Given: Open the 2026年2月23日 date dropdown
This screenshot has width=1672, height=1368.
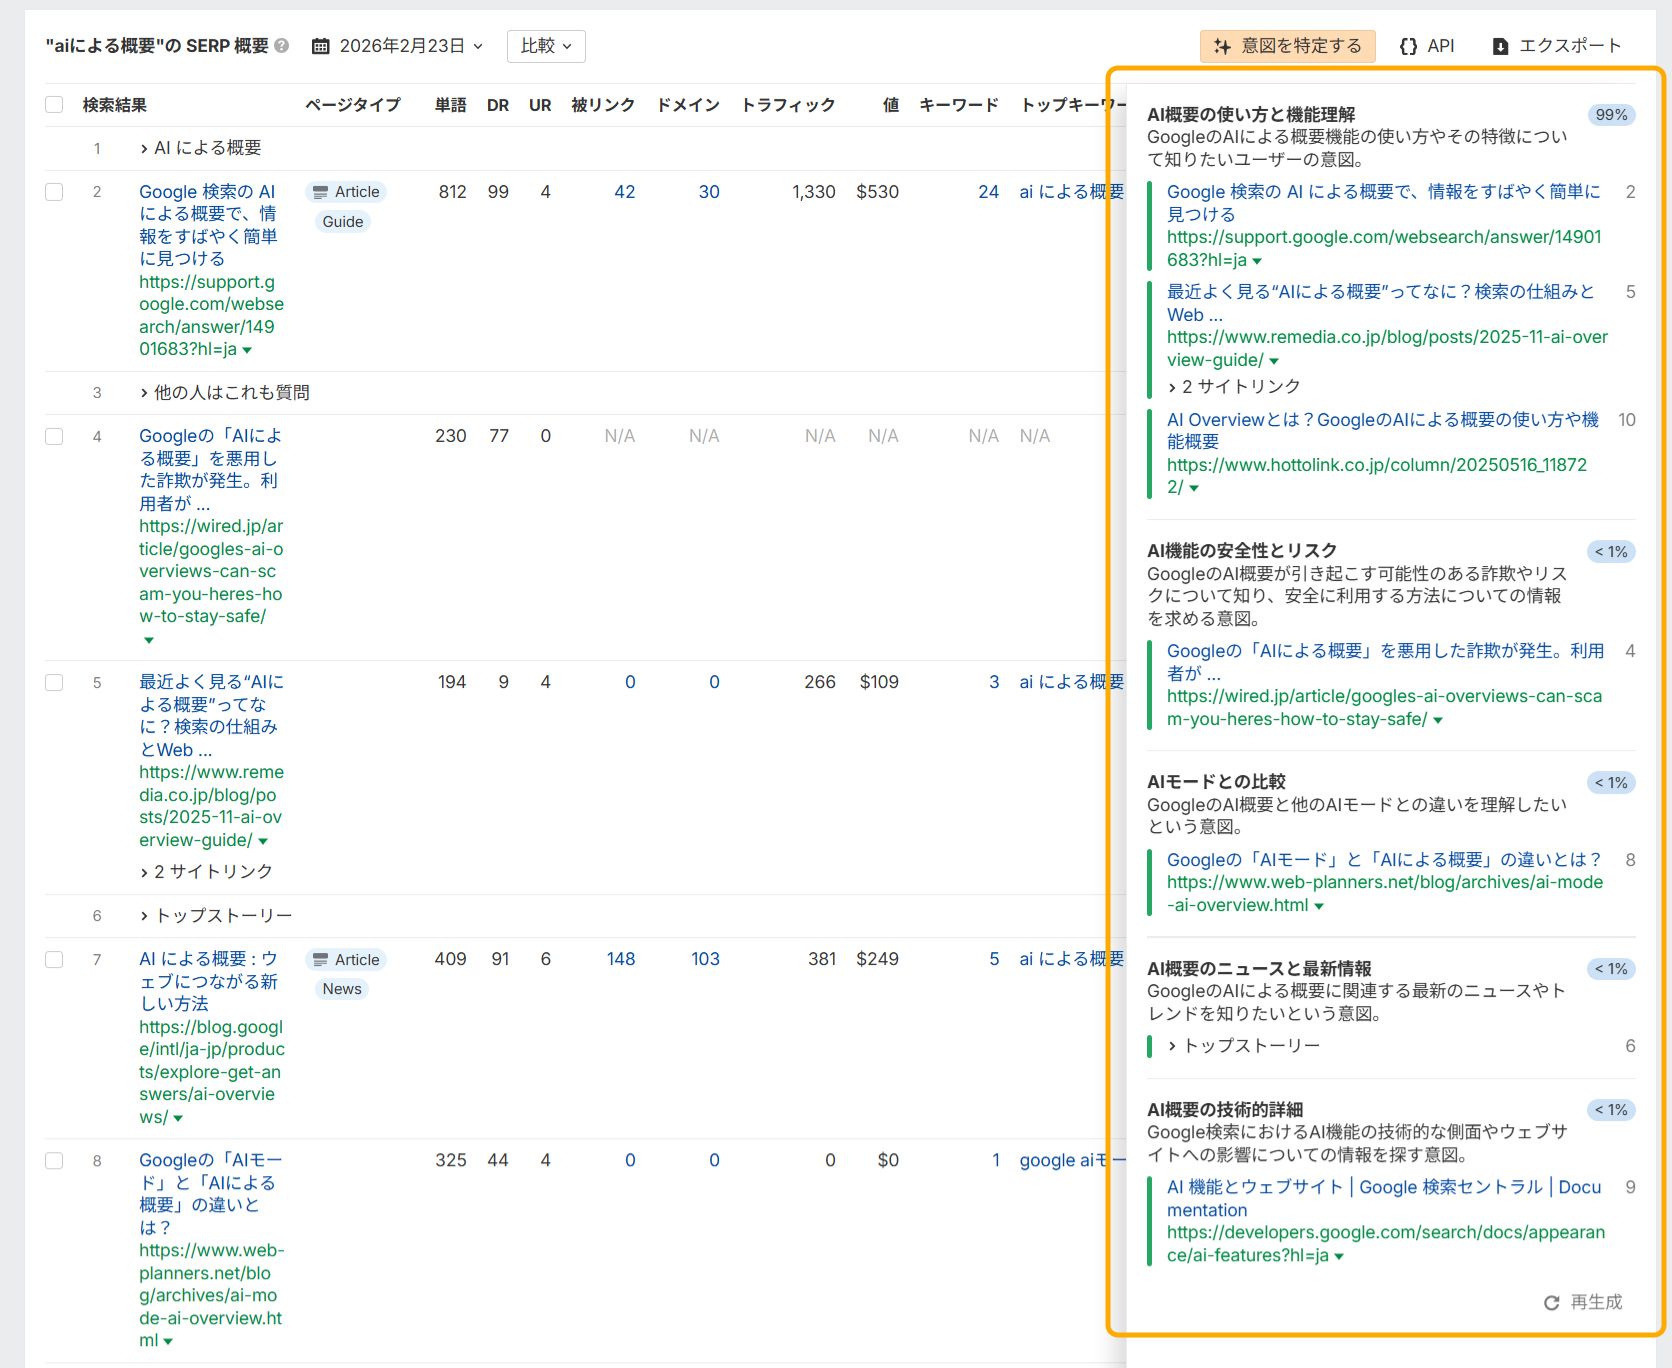Looking at the screenshot, I should point(408,45).
